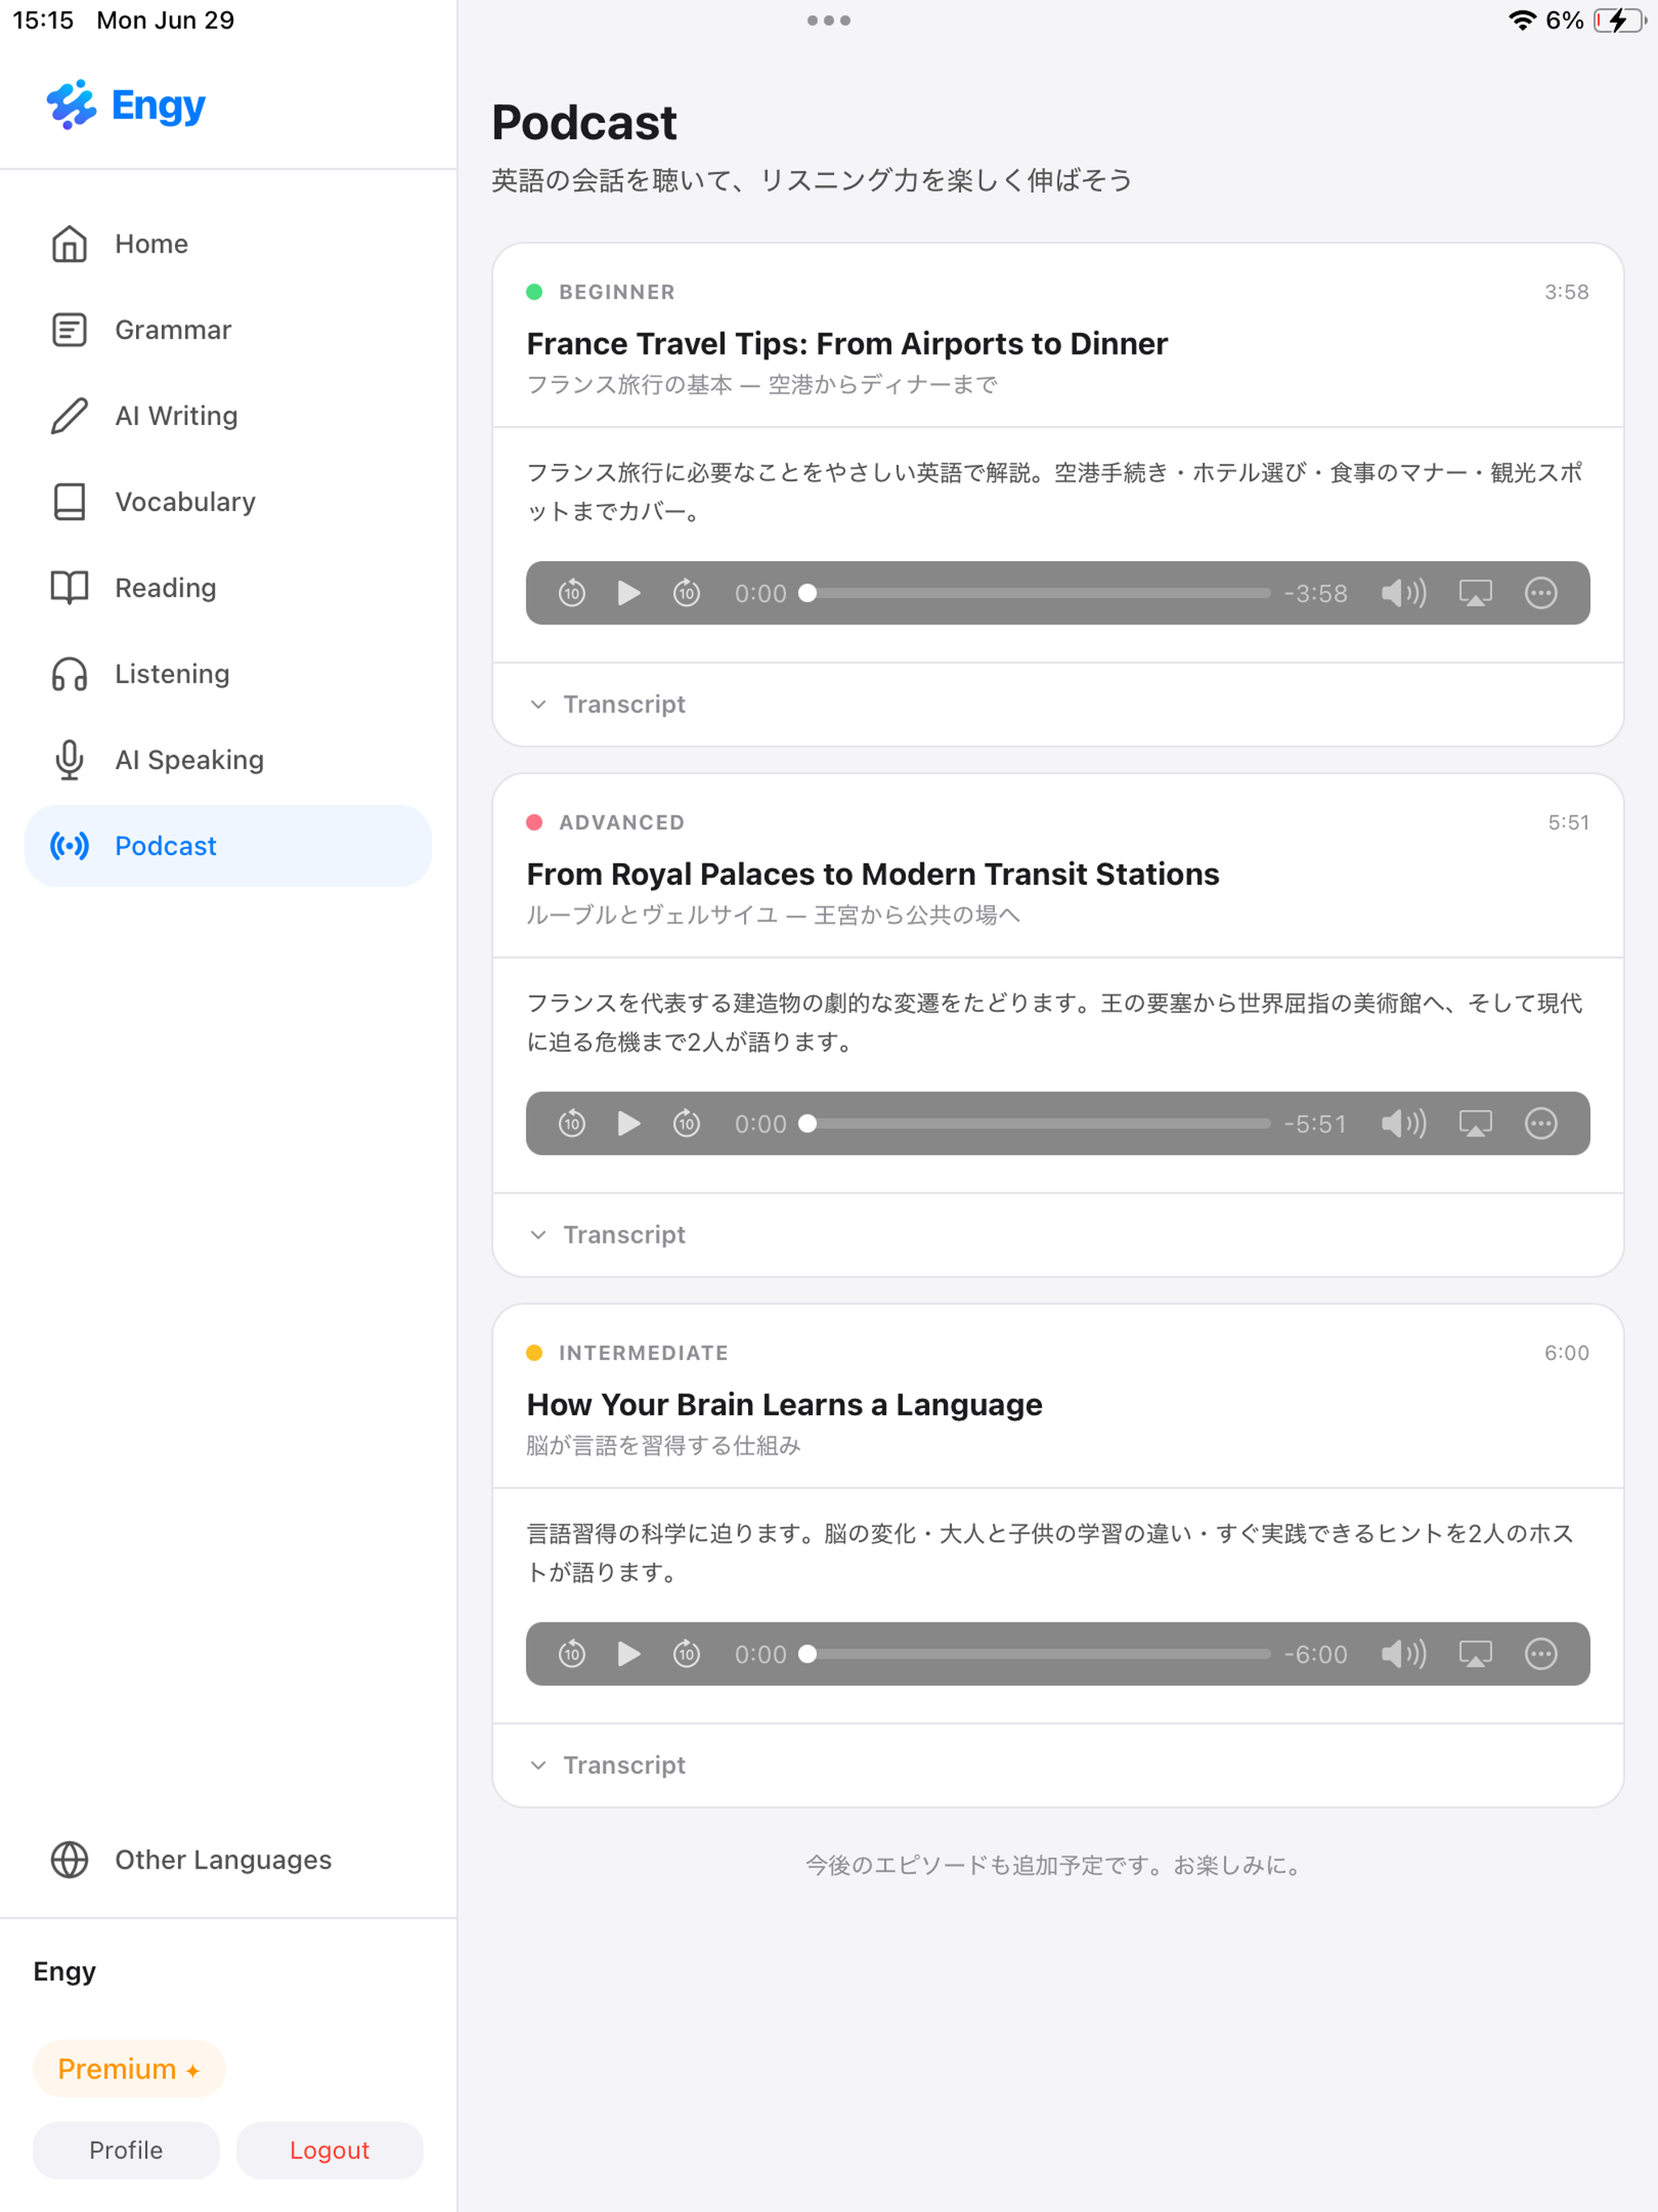Click title 'How Your Brain Learns a Language'
This screenshot has height=2212, width=1658.
(x=784, y=1405)
